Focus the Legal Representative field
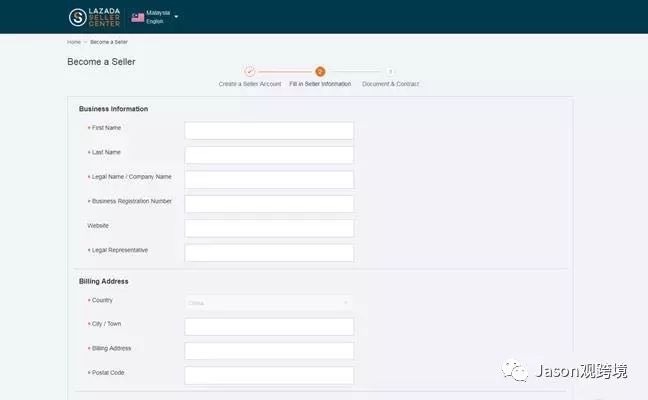648x400 pixels. click(x=269, y=252)
